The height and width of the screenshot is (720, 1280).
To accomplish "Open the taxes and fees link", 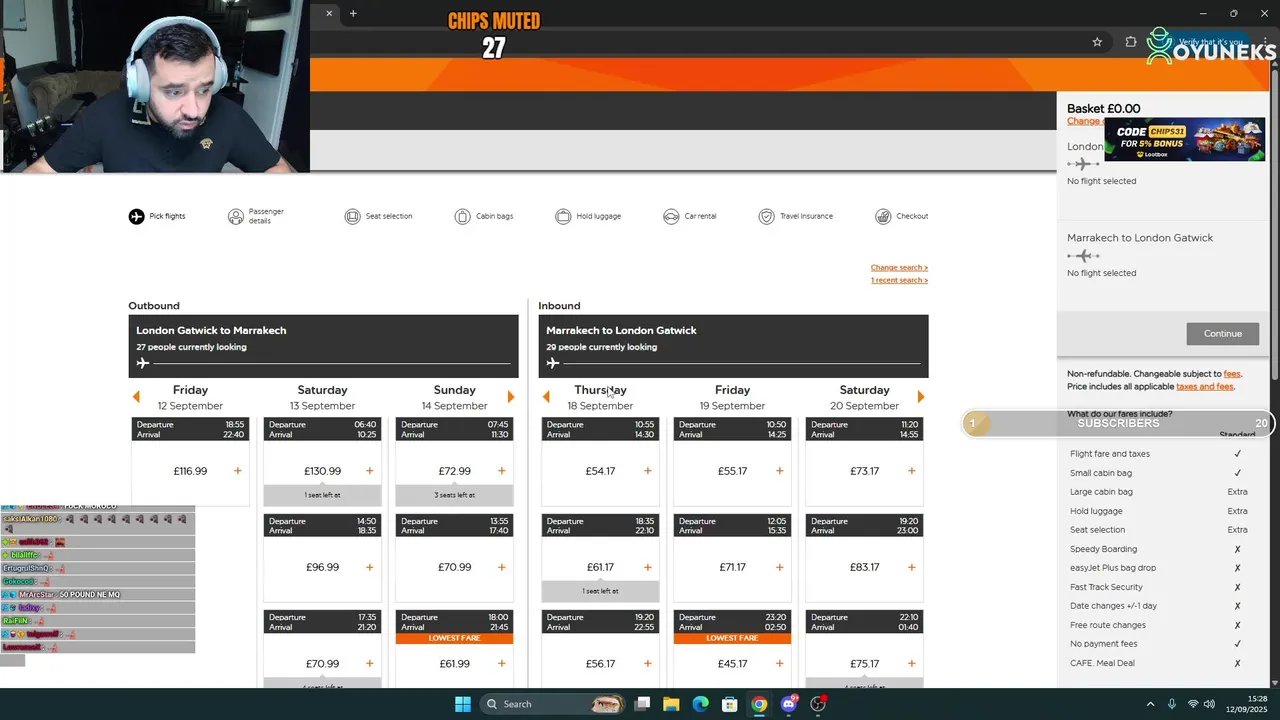I will (x=1205, y=386).
